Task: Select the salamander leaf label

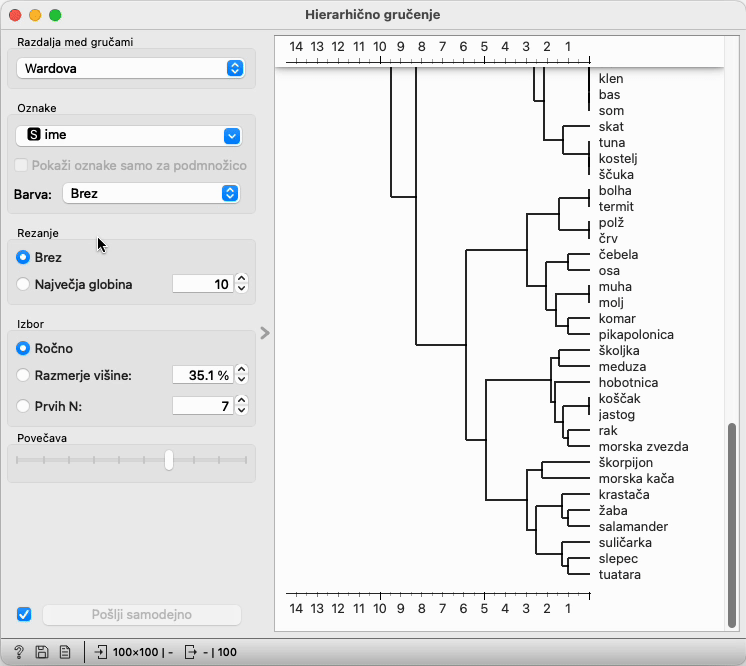Action: [x=633, y=527]
